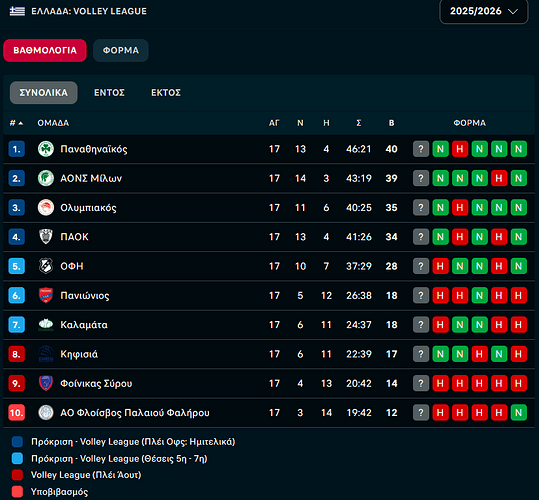The image size is (539, 500).
Task: Open ΑΟ Φλοίσβος Παλαιού Φαλήρου team page
Action: coord(135,412)
